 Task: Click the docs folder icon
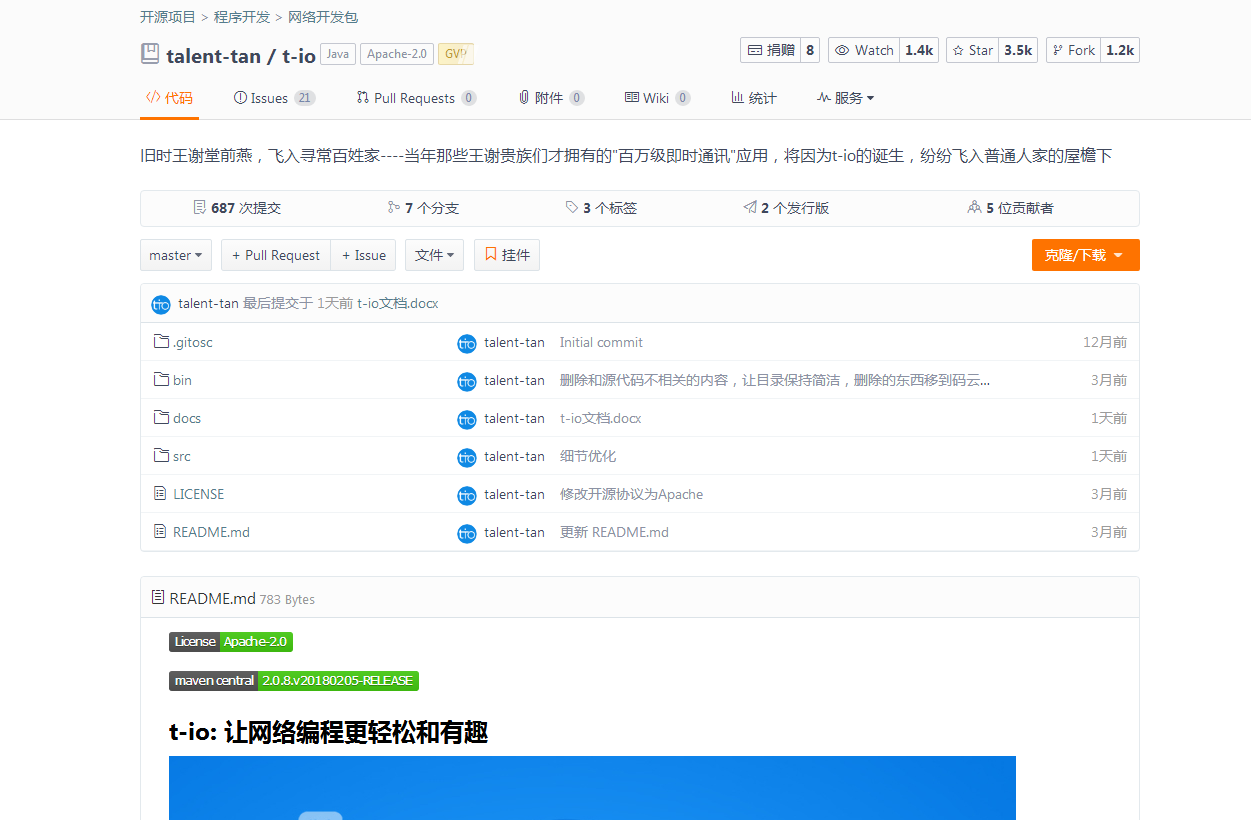[161, 418]
